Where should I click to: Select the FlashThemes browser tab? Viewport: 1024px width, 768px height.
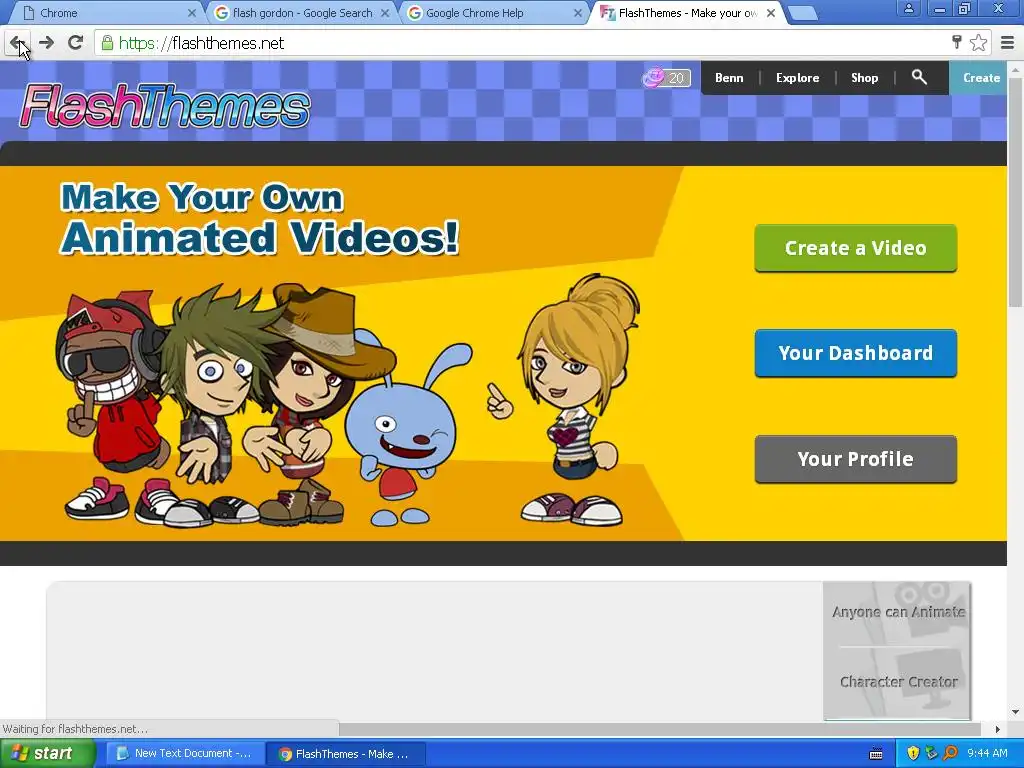[x=688, y=13]
